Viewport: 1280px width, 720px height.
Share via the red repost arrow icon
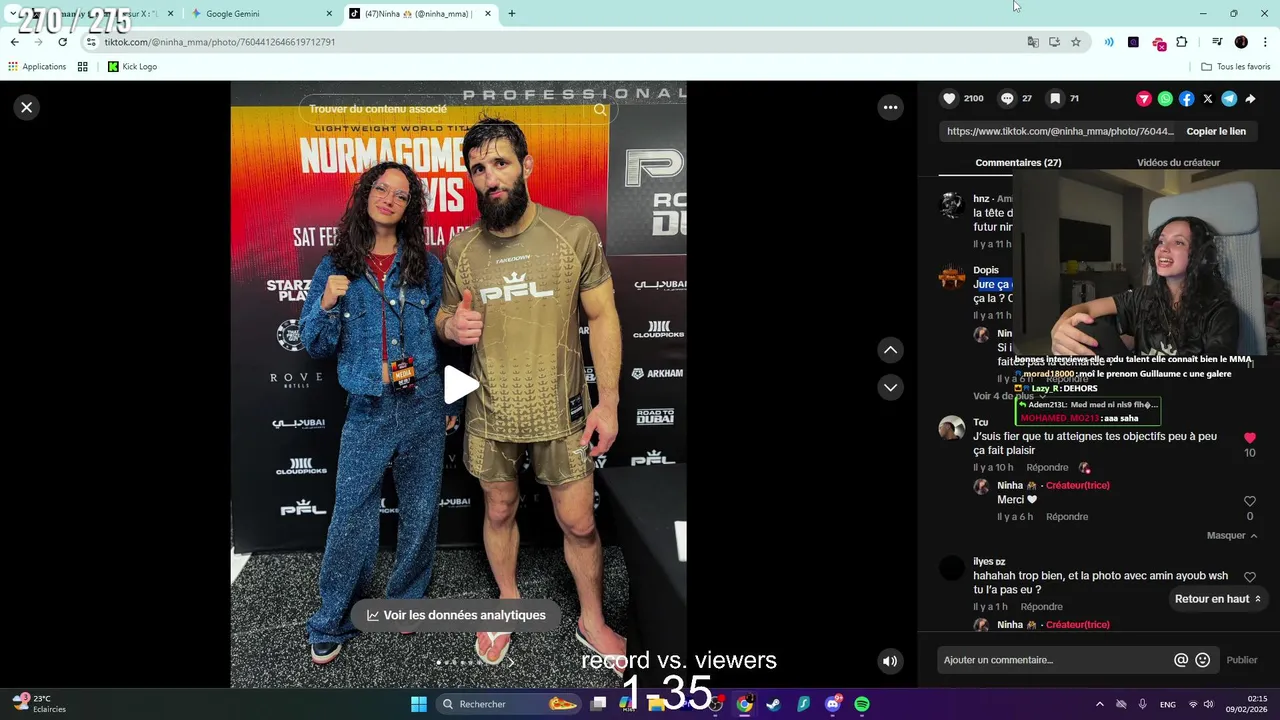[x=1144, y=99]
